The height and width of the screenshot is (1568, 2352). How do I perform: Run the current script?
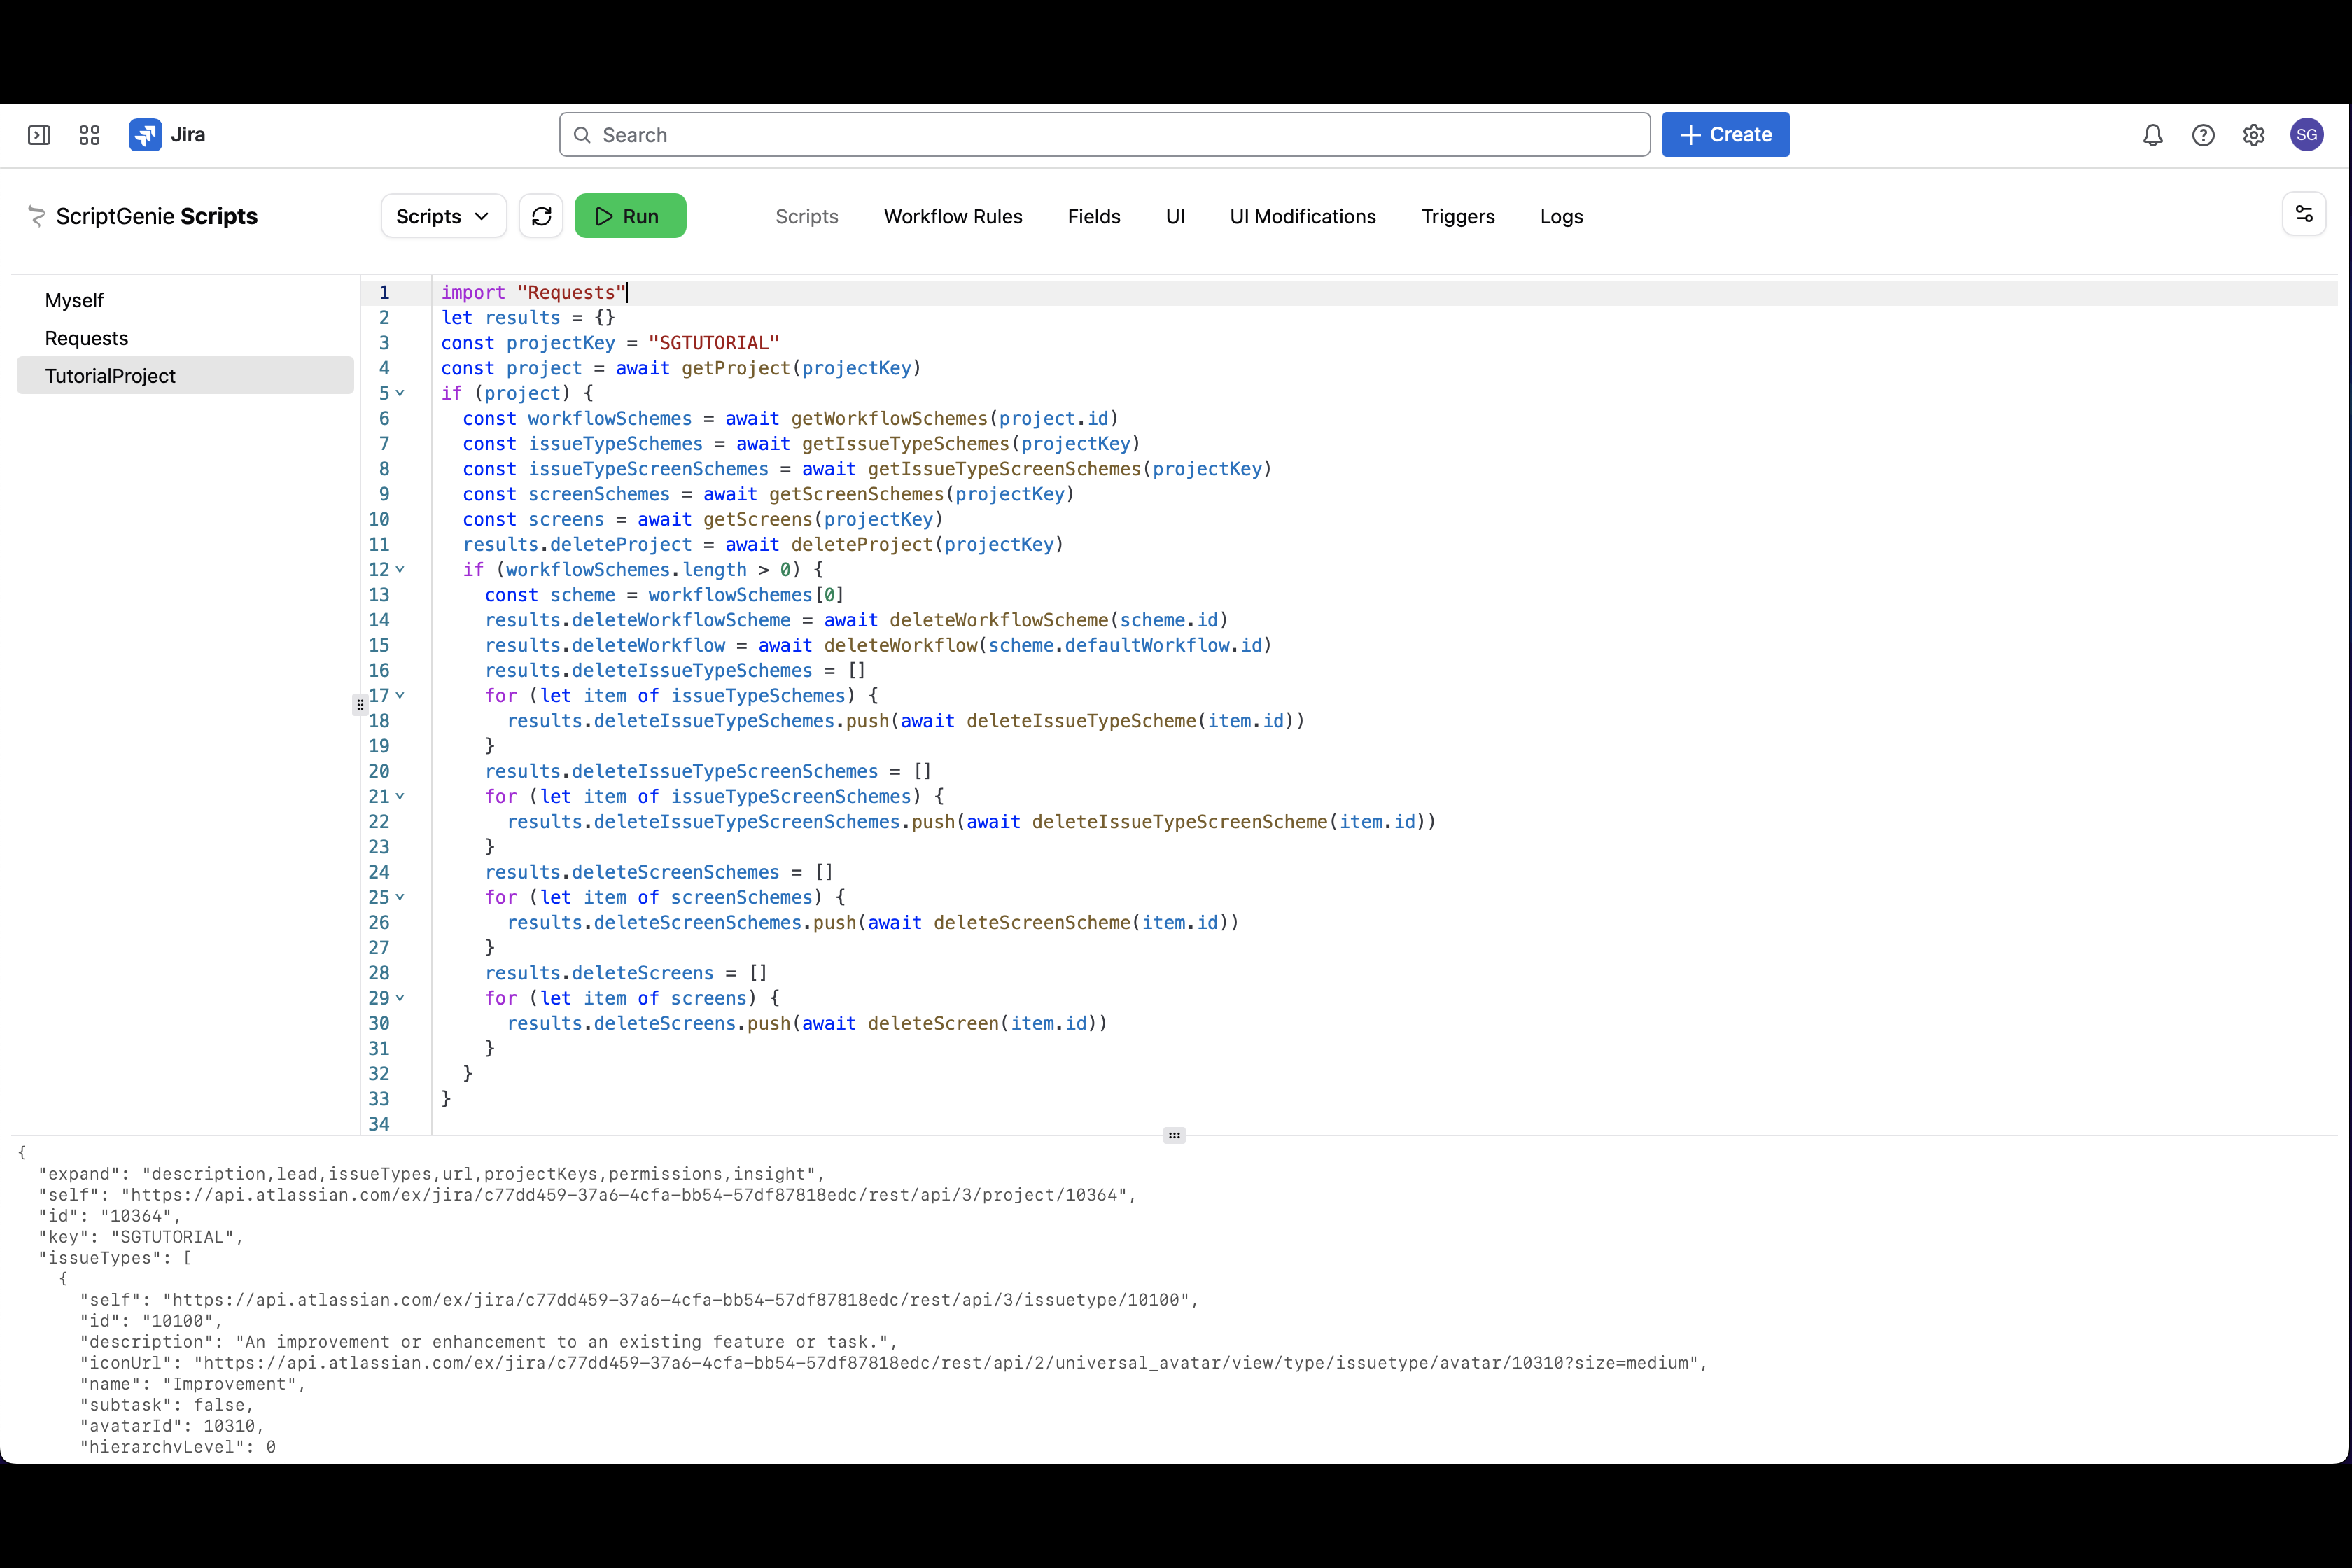(x=630, y=216)
